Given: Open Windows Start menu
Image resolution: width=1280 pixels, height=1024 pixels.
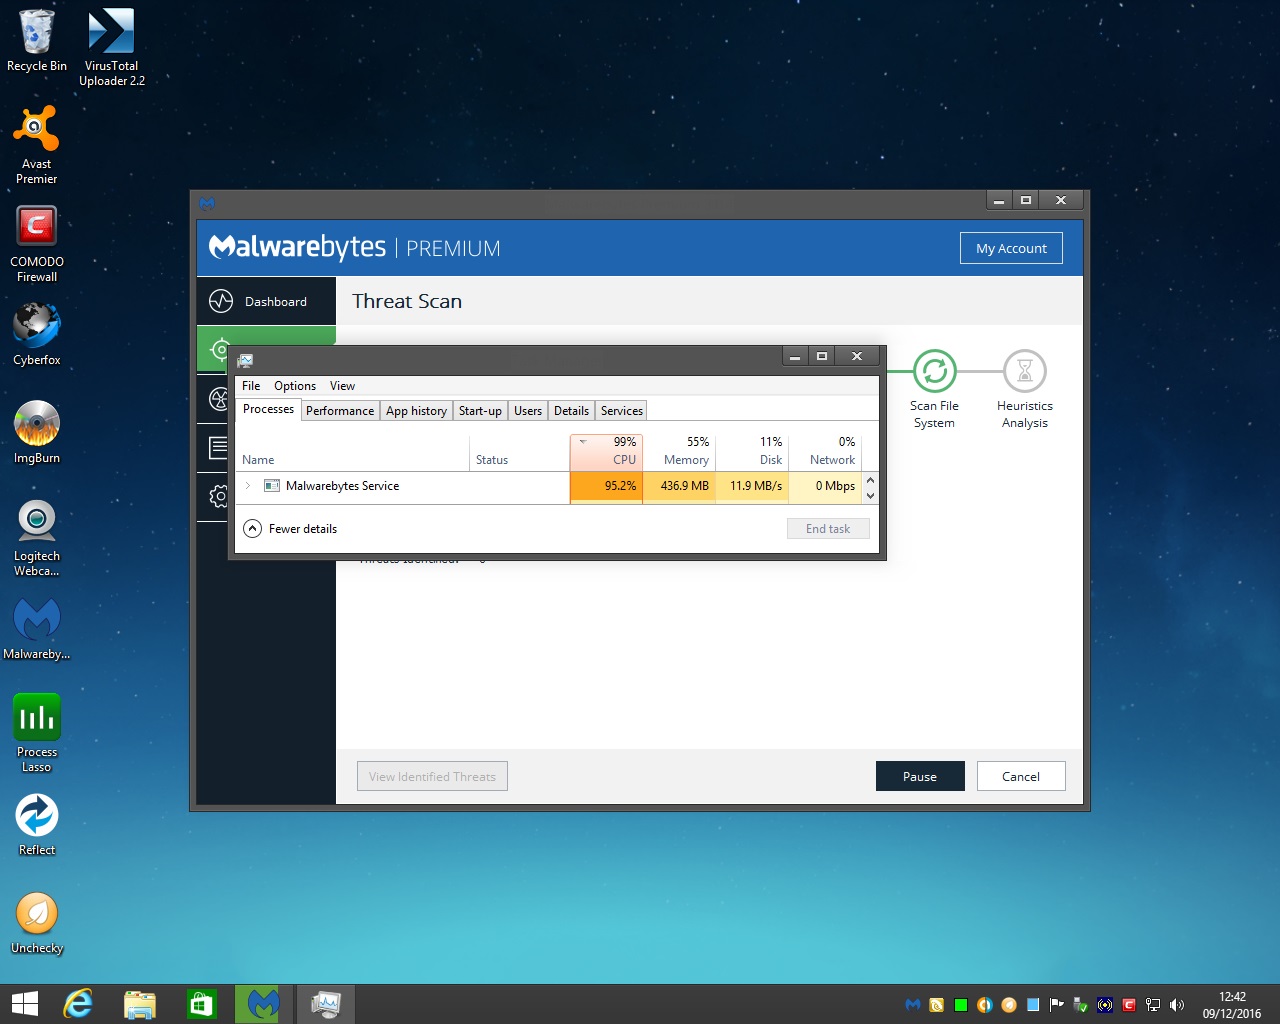Looking at the screenshot, I should point(25,1004).
